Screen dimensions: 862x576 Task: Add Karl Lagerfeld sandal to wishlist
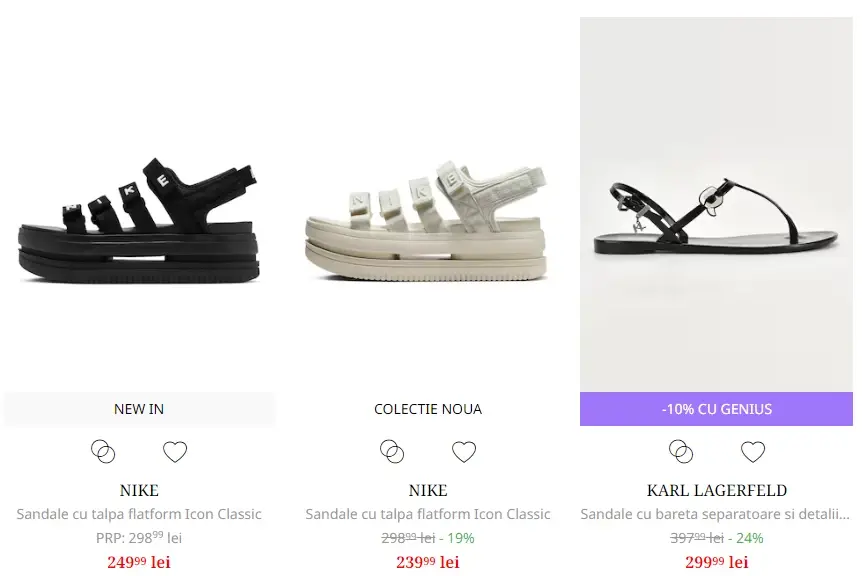[x=753, y=452]
